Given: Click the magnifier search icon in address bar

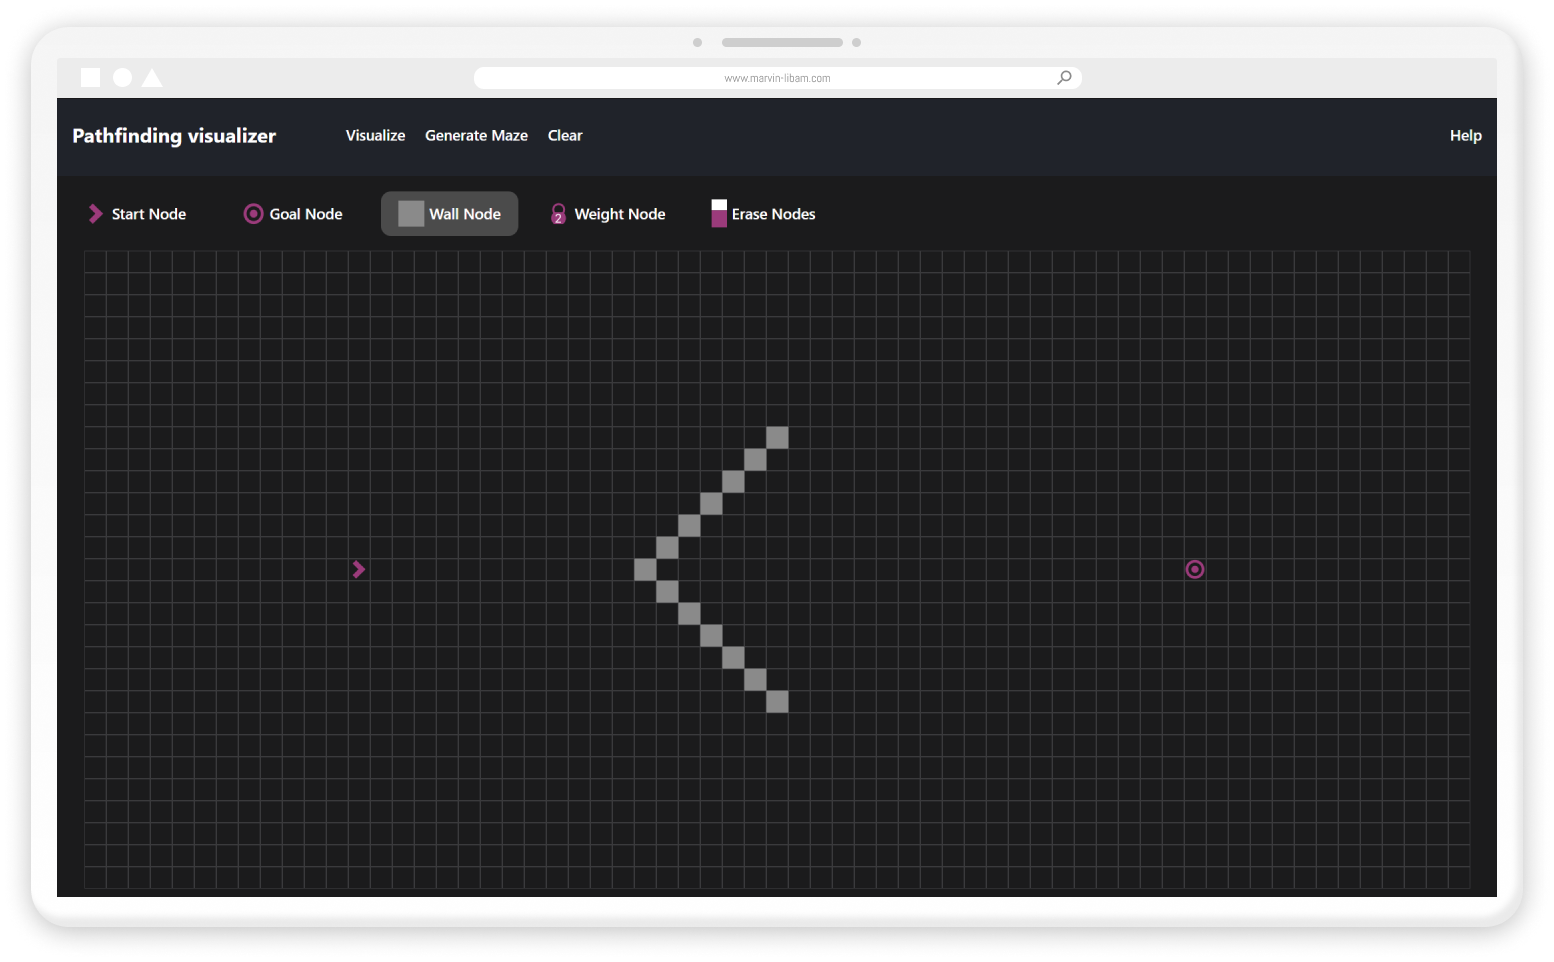Looking at the screenshot, I should (x=1063, y=77).
